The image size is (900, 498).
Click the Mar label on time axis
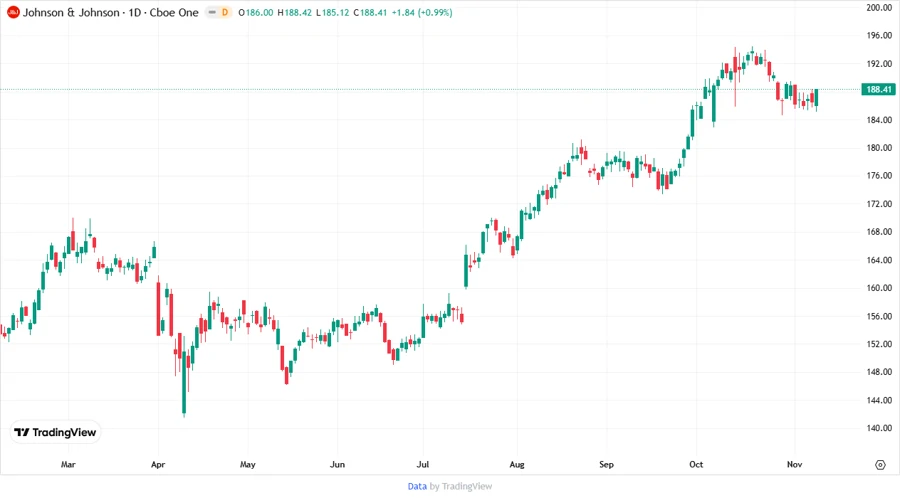68,465
